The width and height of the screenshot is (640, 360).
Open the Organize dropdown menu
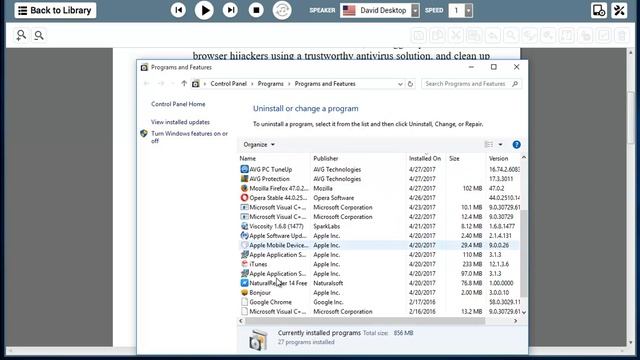click(259, 144)
